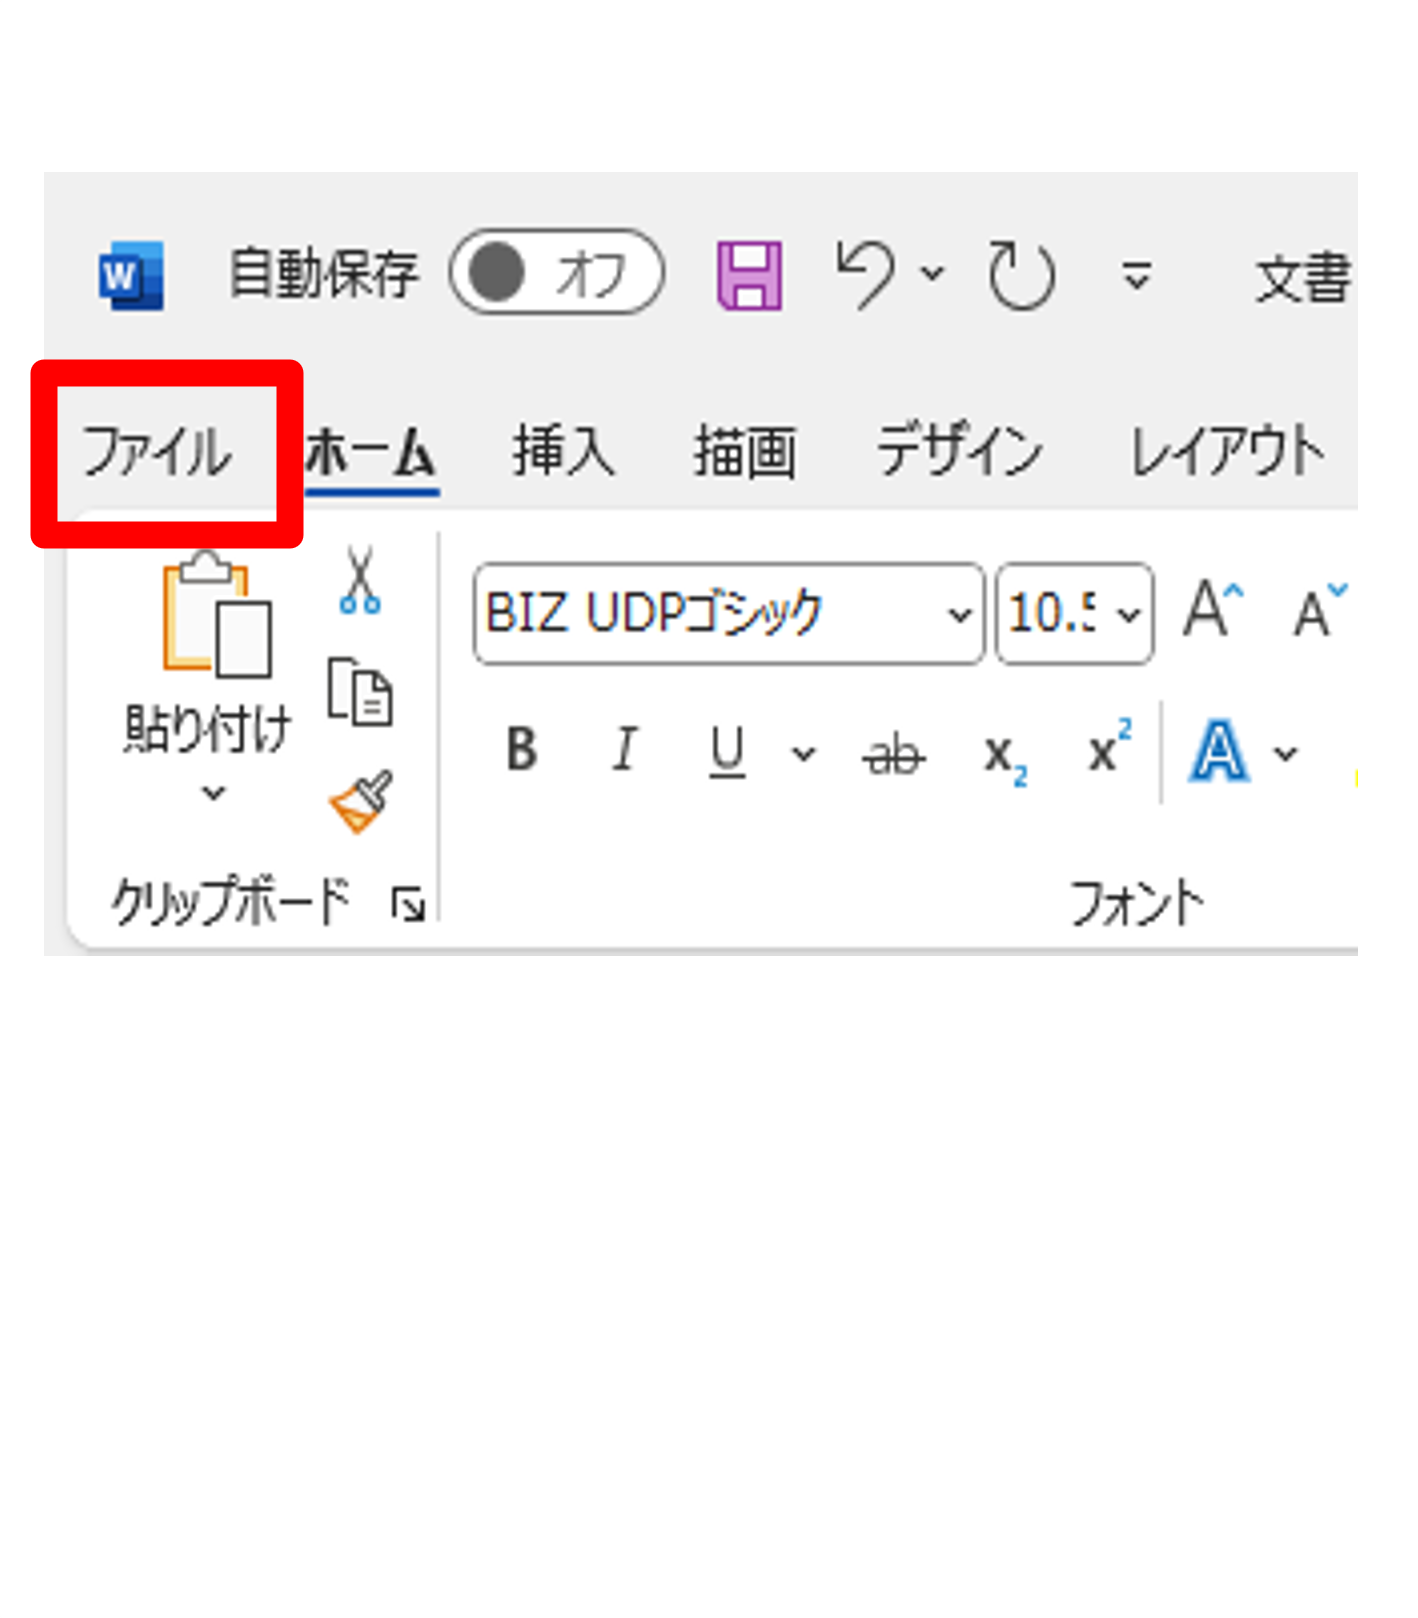
Task: Click the Redo arrow icon
Action: pyautogui.click(x=1020, y=275)
